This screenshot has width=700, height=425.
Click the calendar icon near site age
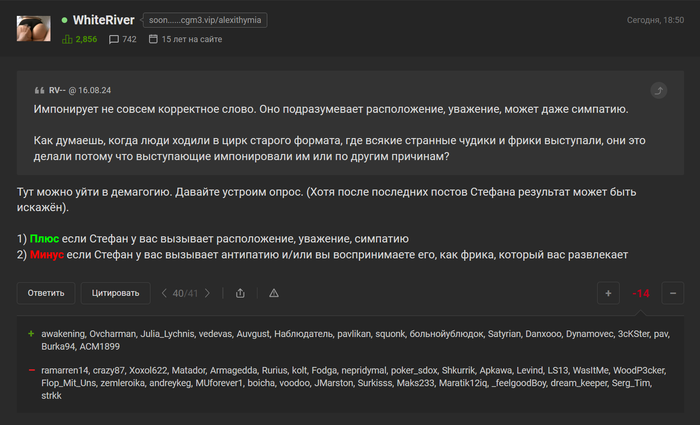coord(153,39)
